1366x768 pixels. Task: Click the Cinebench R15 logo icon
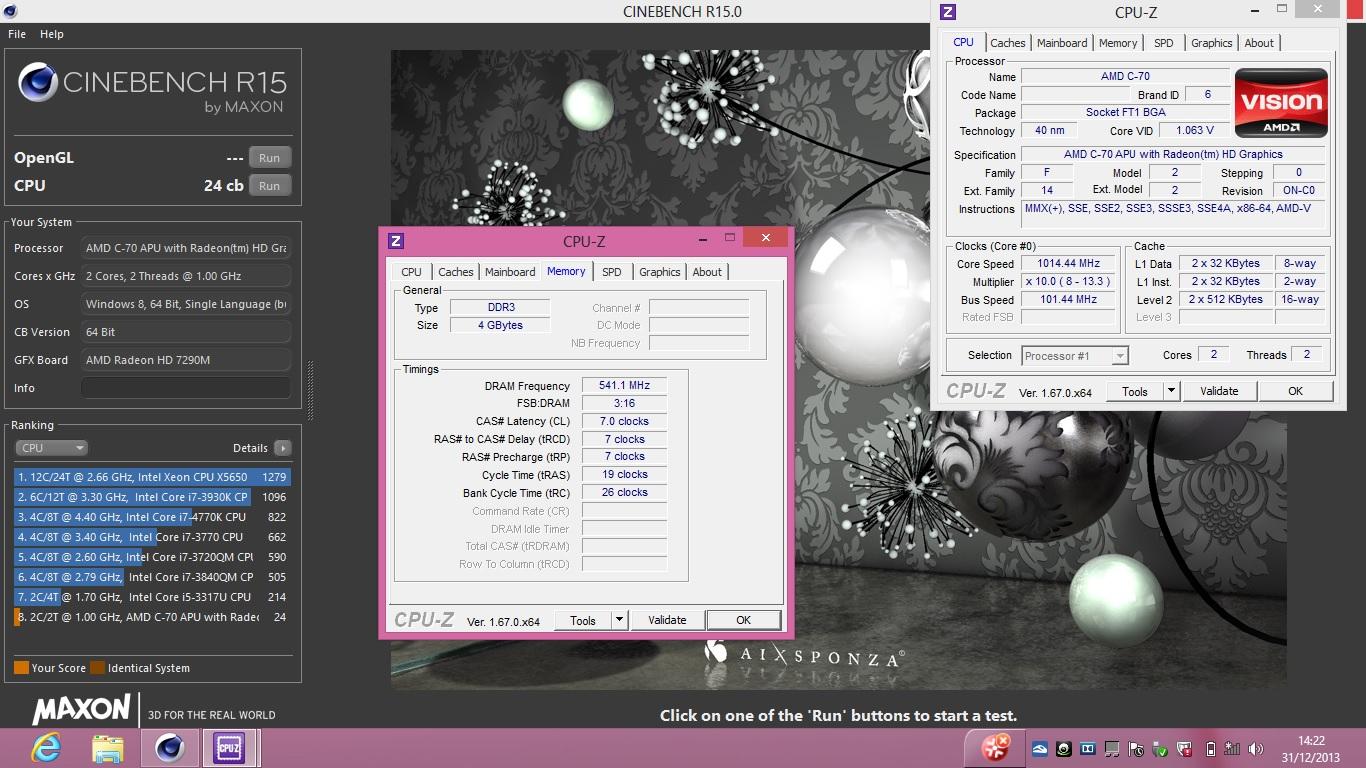[x=37, y=82]
